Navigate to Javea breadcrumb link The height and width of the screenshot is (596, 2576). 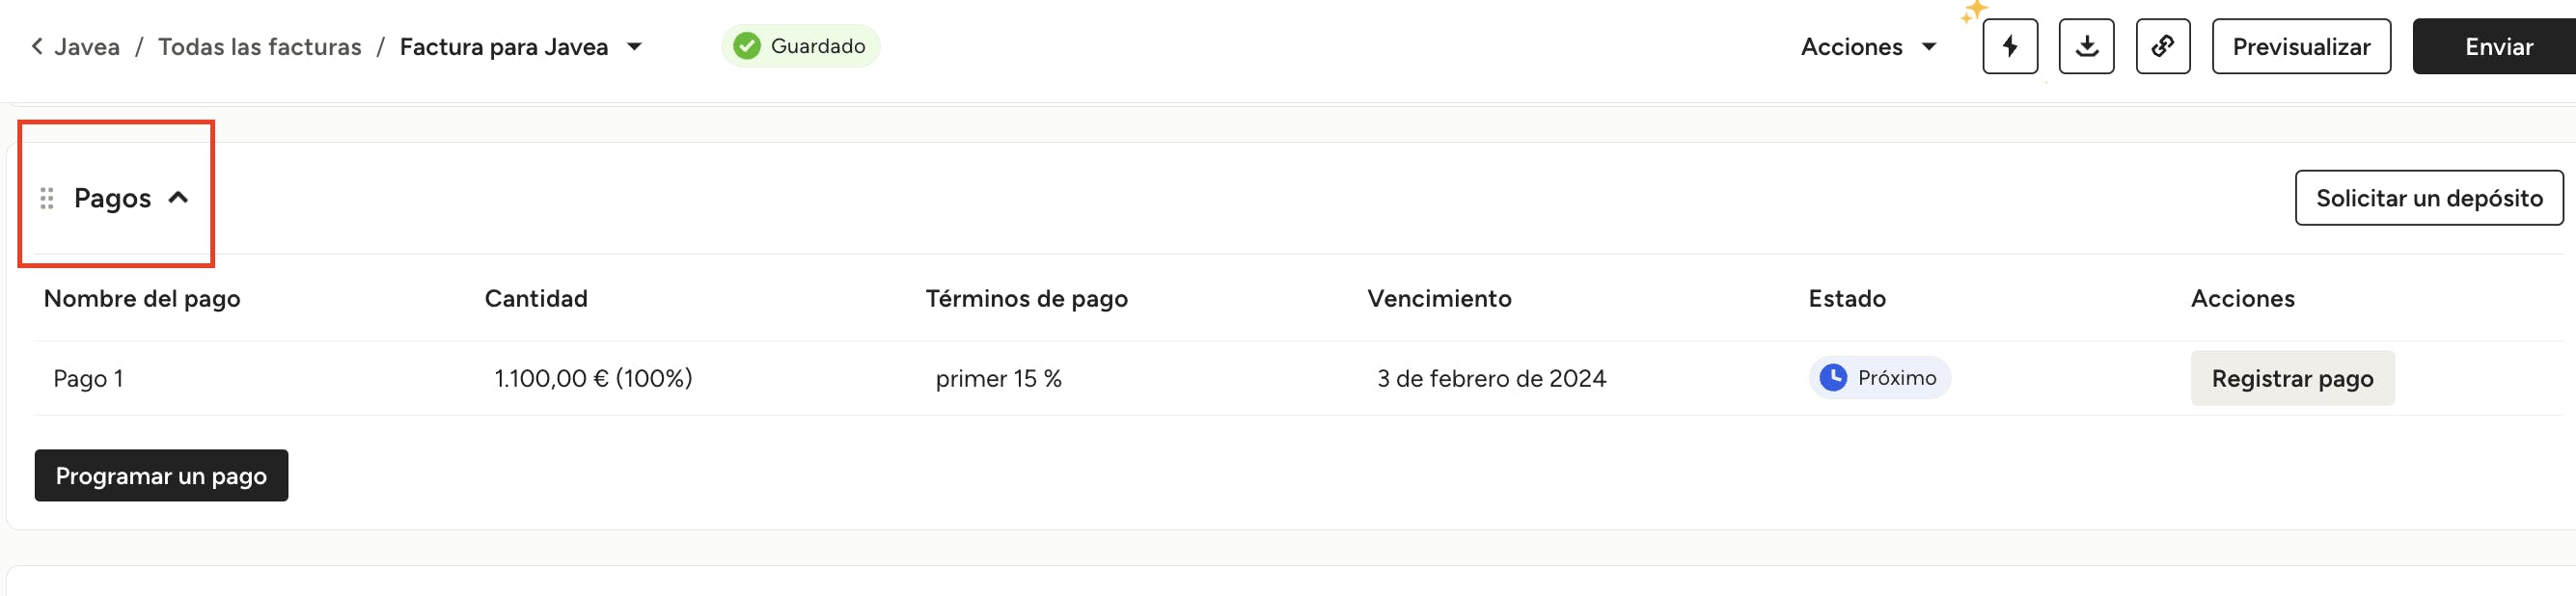[x=87, y=47]
